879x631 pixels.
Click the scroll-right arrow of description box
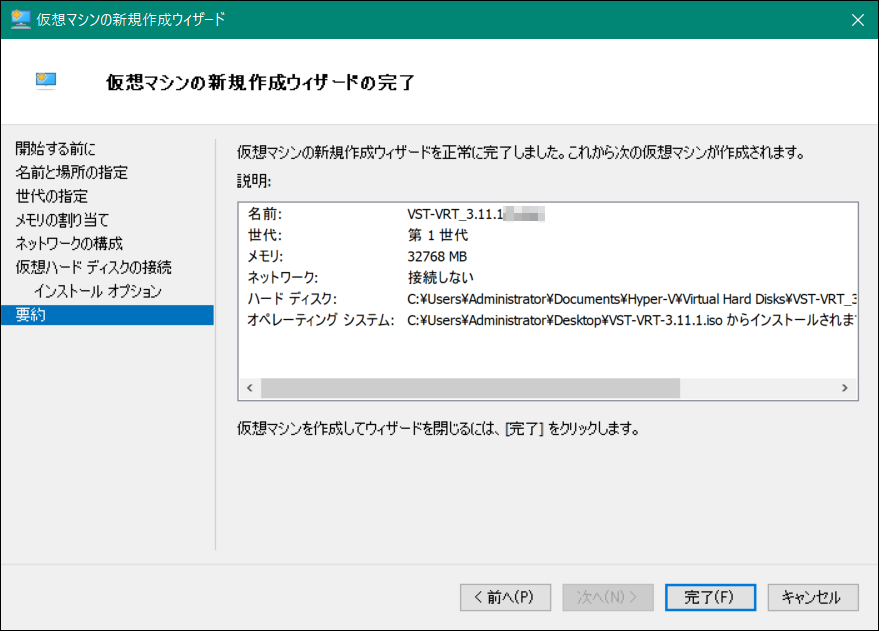click(x=845, y=388)
